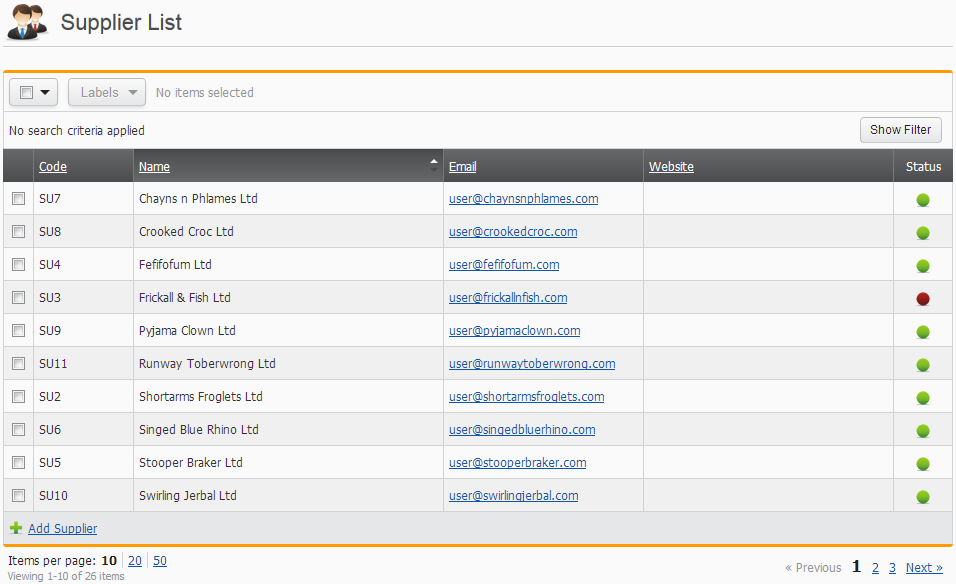Sort the table by Name column
The image size is (956, 584).
[154, 166]
